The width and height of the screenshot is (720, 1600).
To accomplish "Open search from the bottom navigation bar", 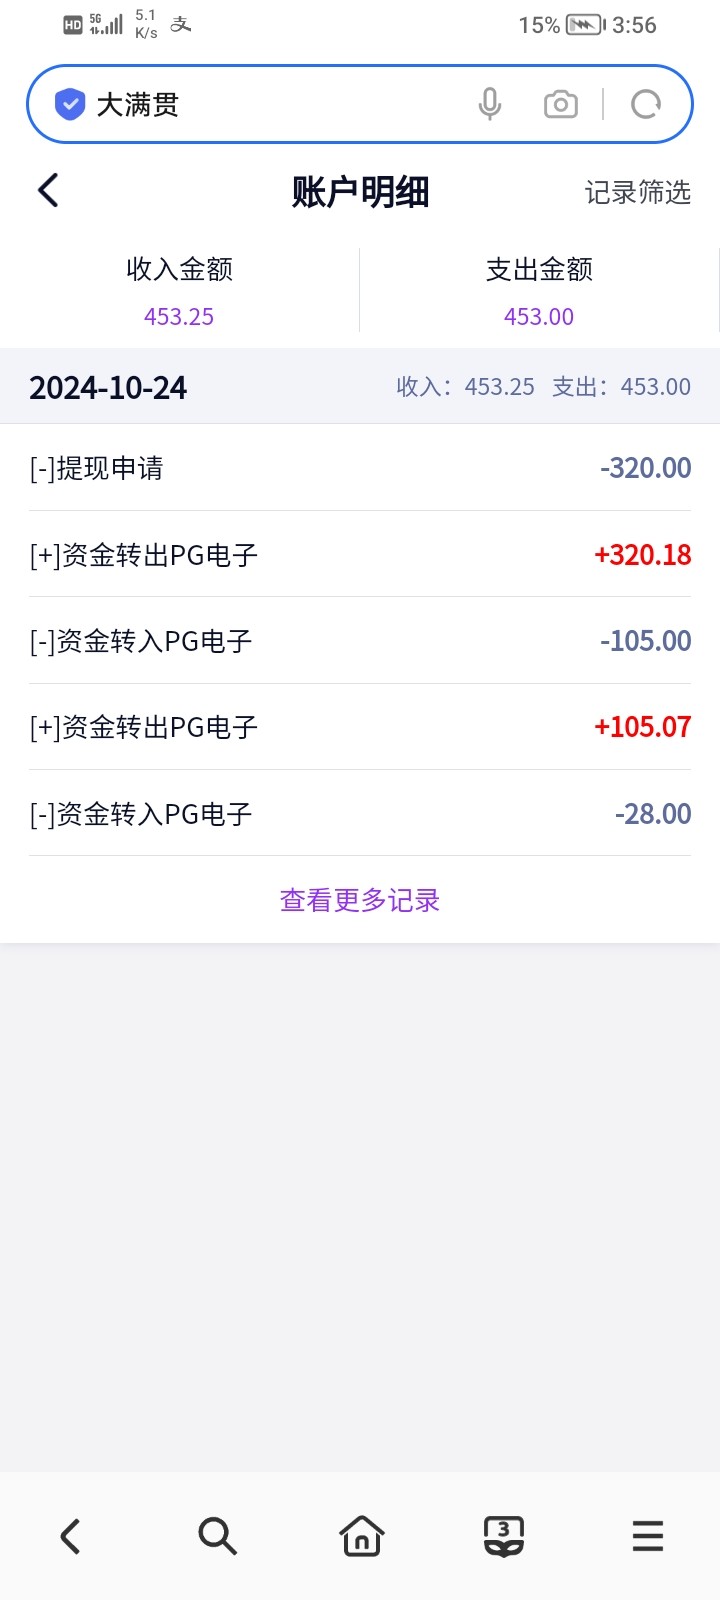I will pyautogui.click(x=217, y=1536).
